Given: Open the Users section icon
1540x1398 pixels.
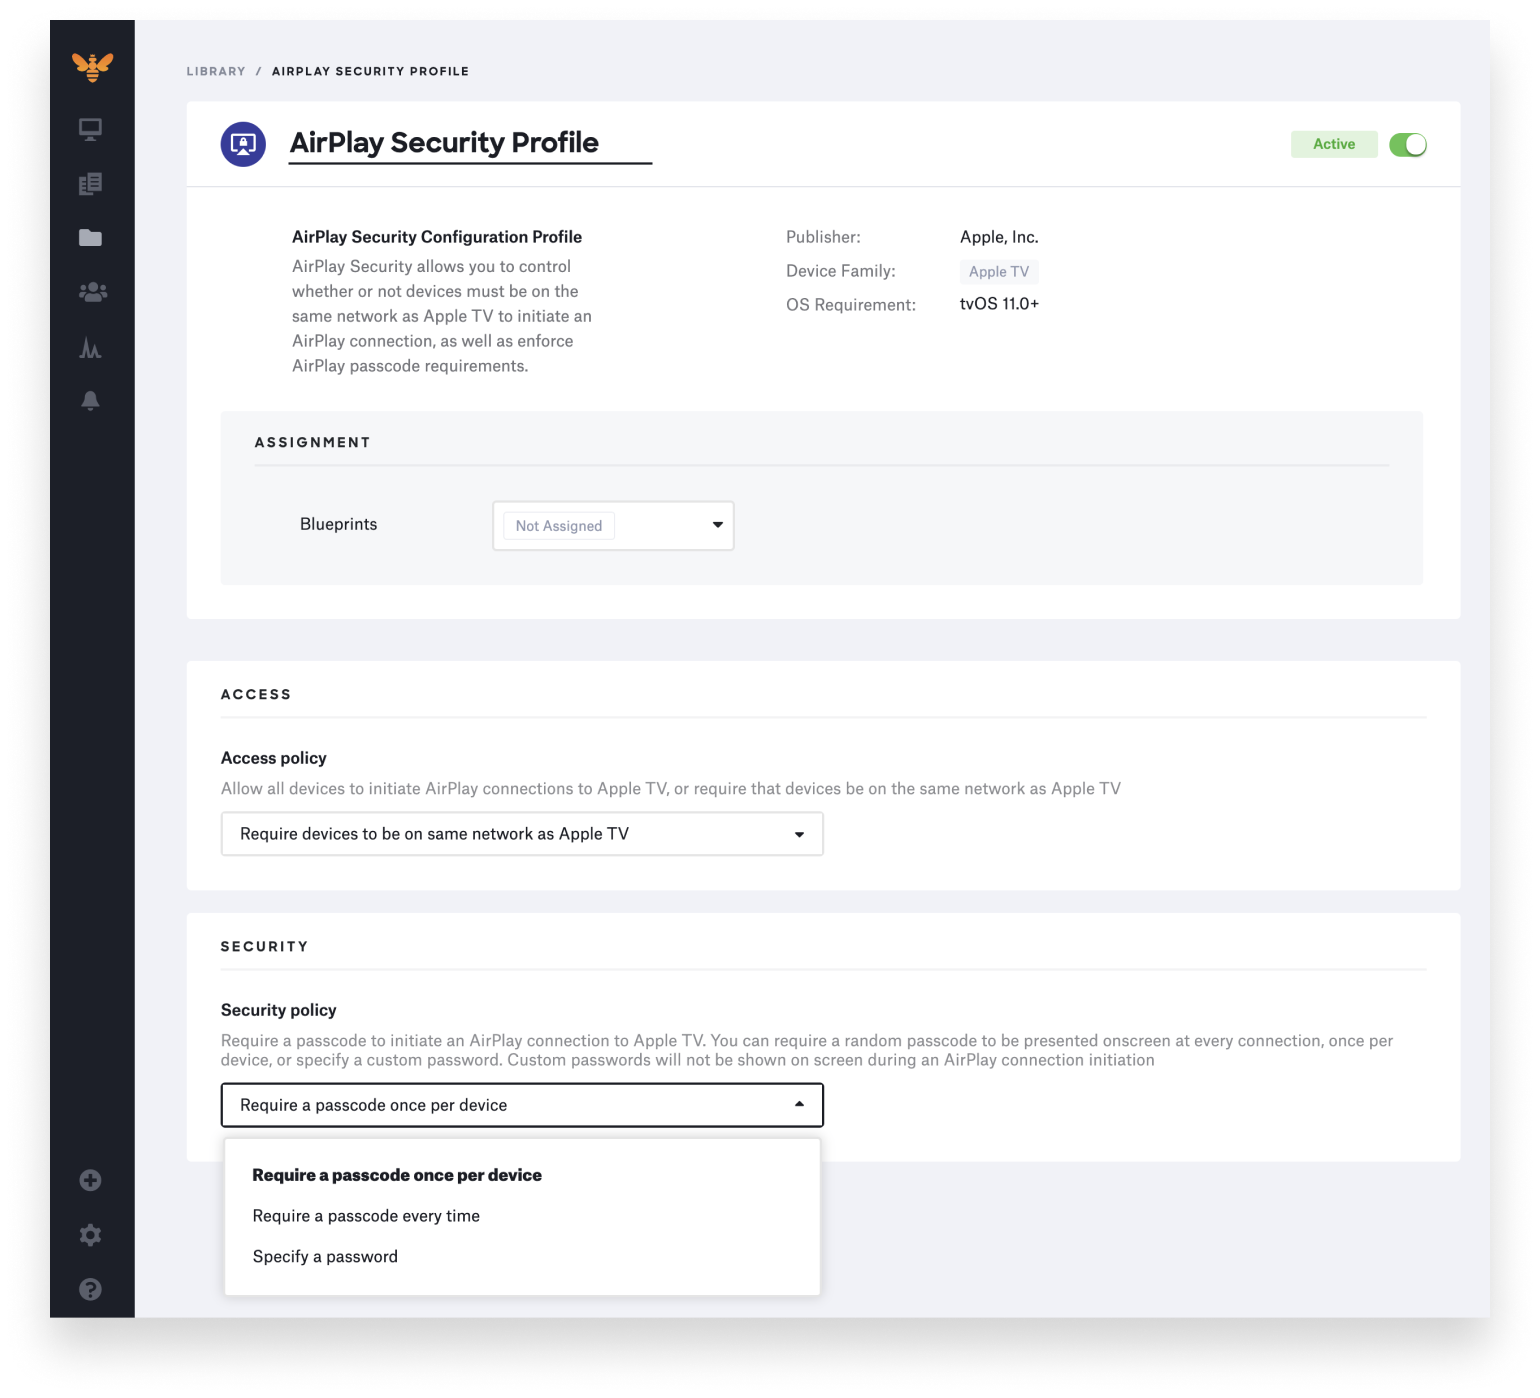Looking at the screenshot, I should [x=90, y=290].
